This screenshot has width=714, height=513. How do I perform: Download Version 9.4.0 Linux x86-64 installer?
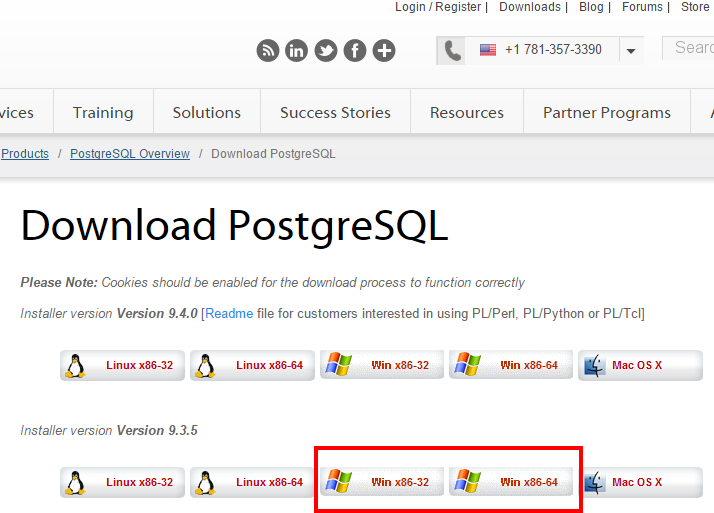coord(252,365)
